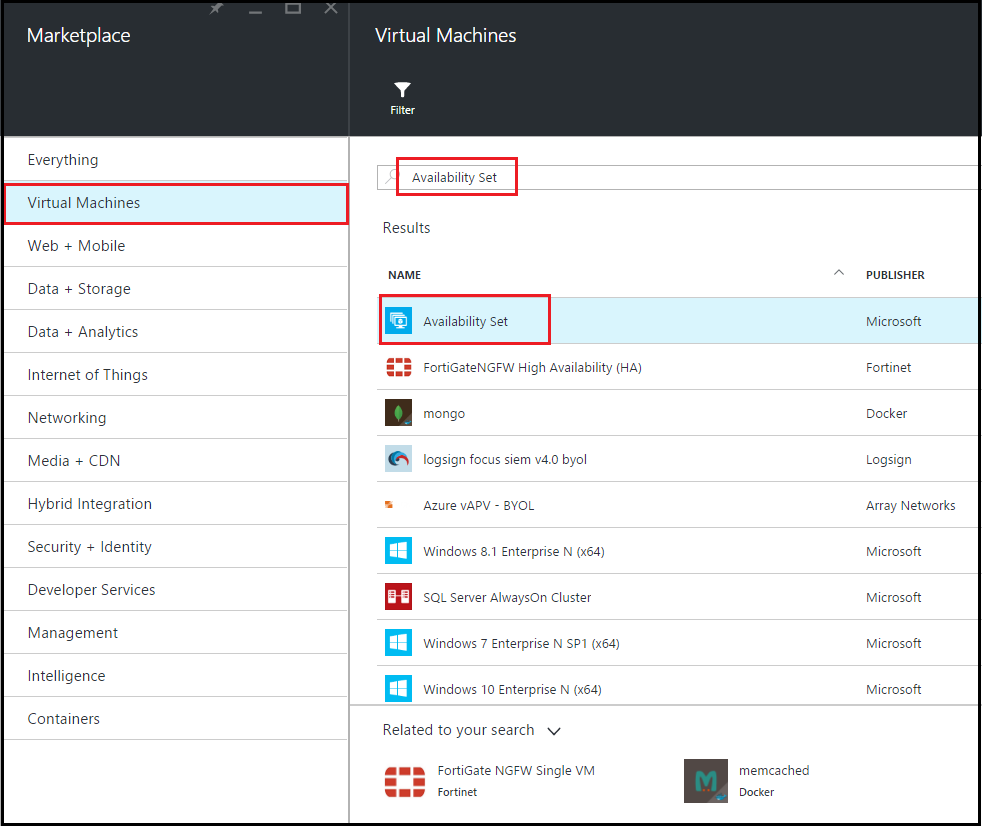Screen dimensions: 982x826
Task: Pin the Marketplace blade
Action: 216,9
